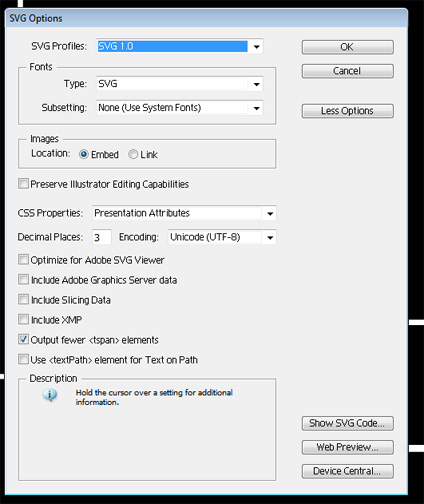Click the 'Hold the cursor over a setting' description text
This screenshot has height=504, width=424.
tap(154, 397)
